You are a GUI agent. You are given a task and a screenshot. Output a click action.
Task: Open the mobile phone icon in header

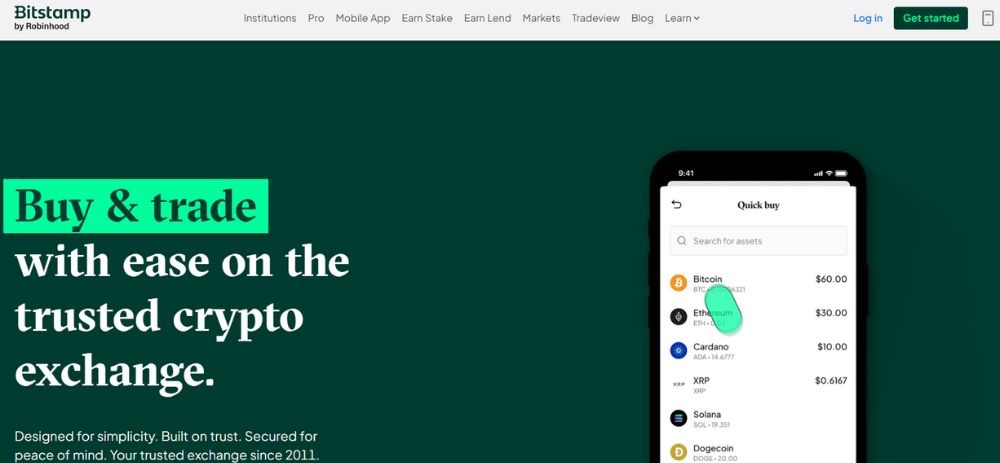987,18
